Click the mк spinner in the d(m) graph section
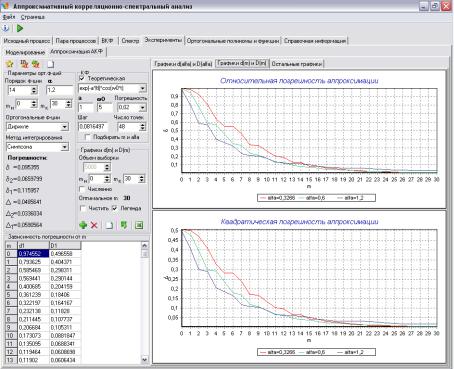 coord(142,179)
